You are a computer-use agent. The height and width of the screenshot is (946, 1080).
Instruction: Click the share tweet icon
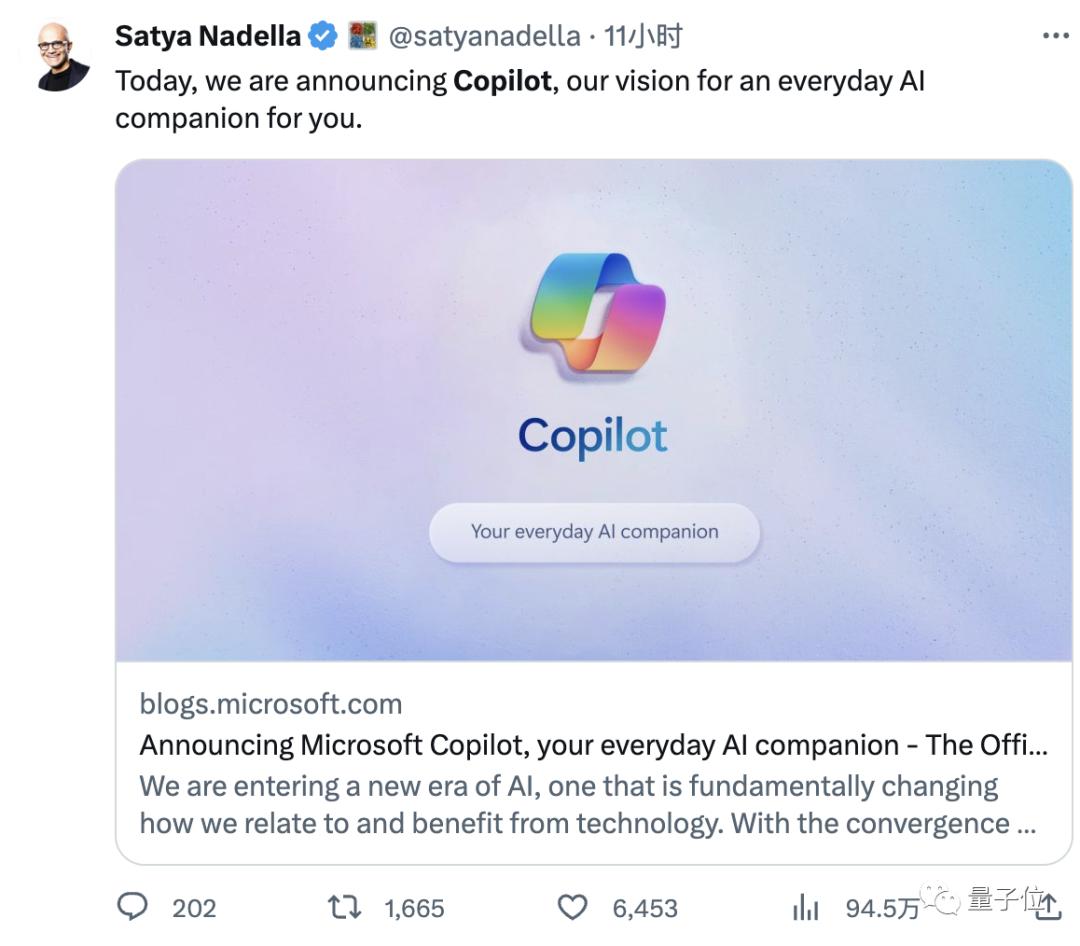1048,908
